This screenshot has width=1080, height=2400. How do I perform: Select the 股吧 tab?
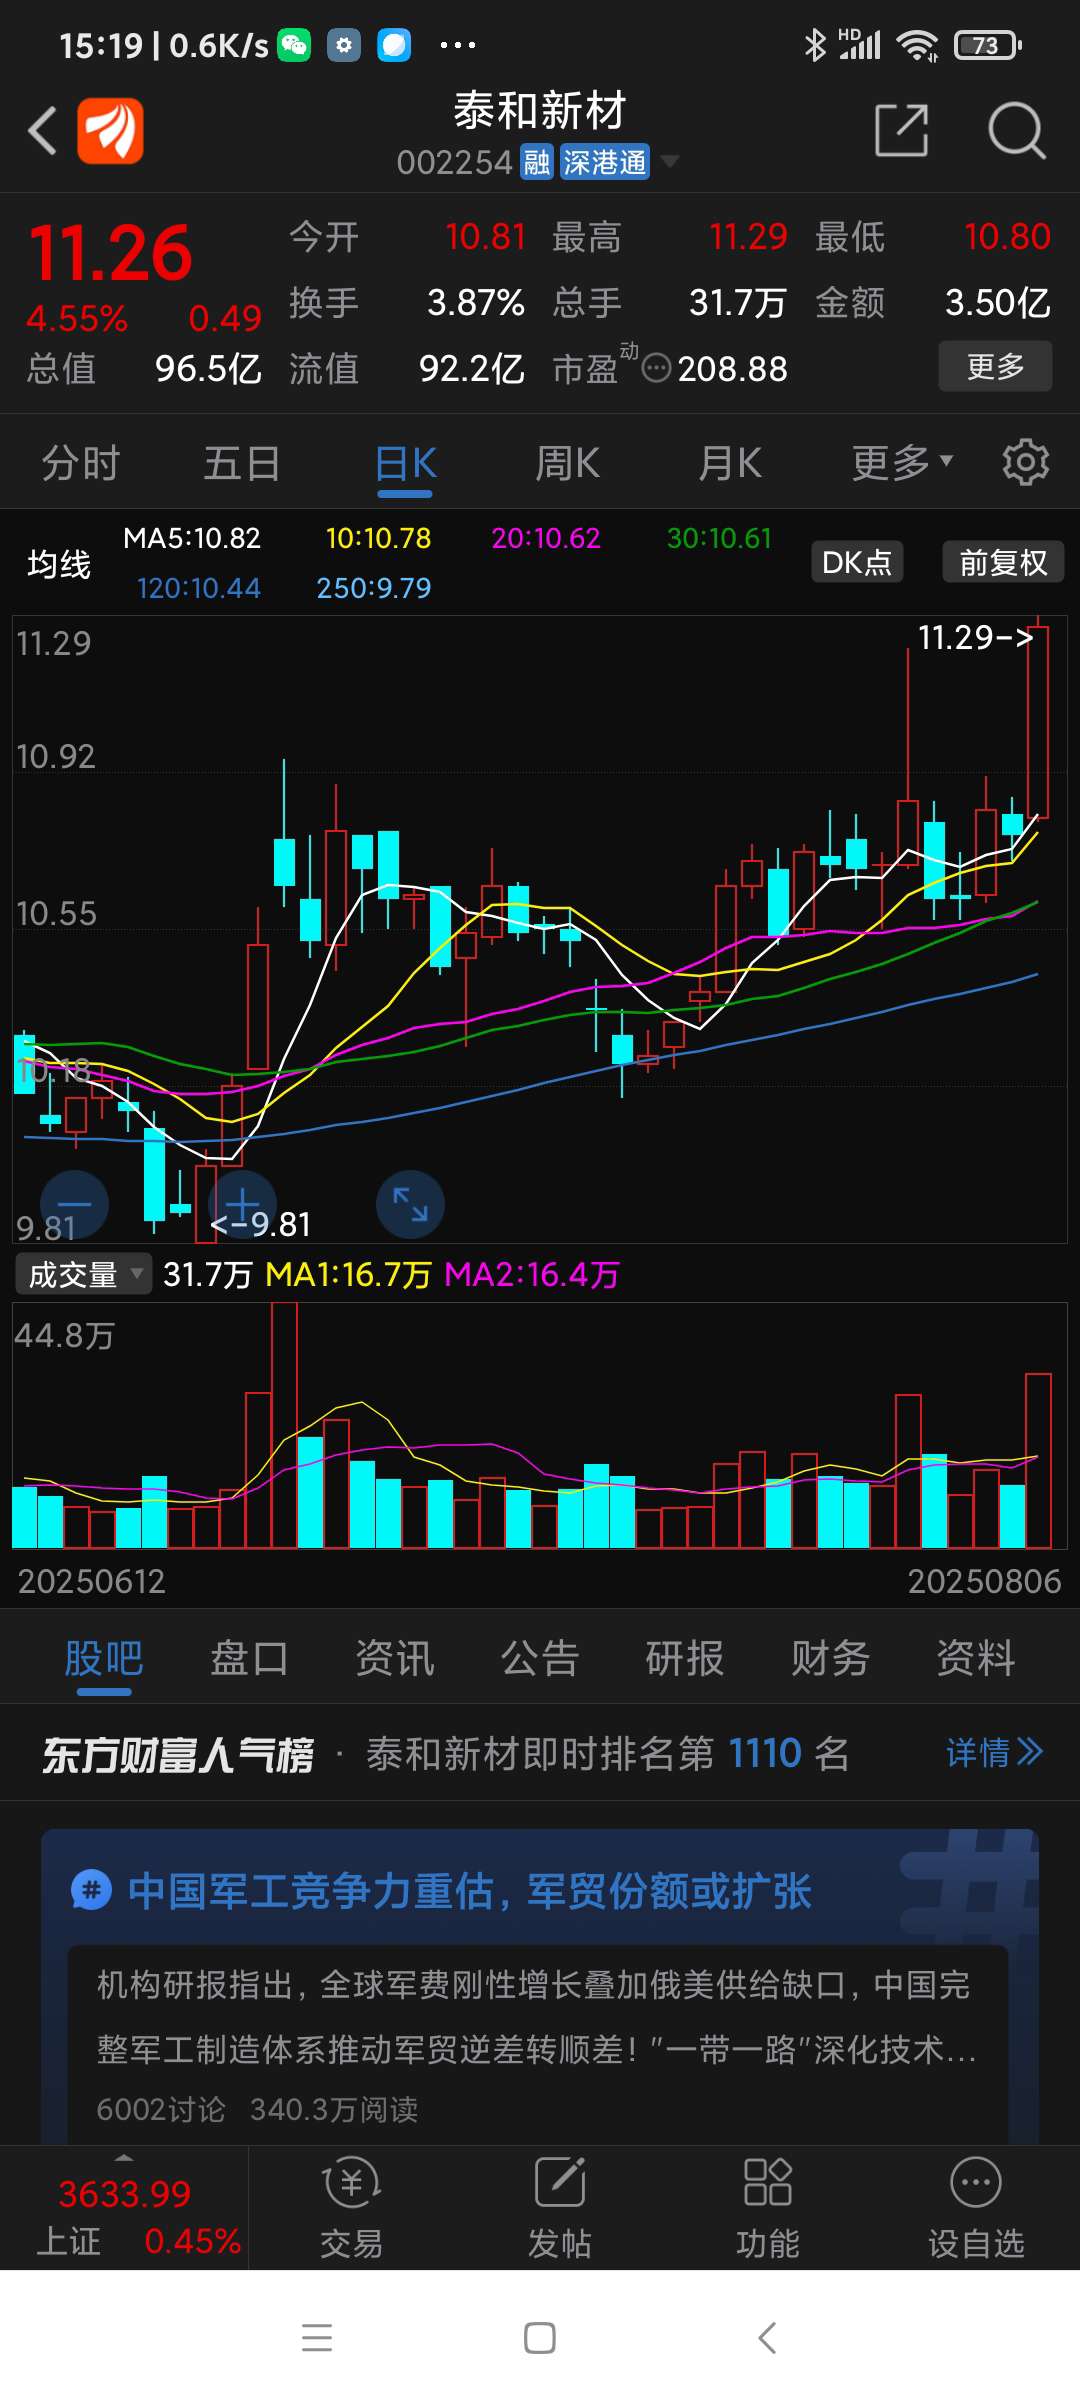[x=104, y=1658]
